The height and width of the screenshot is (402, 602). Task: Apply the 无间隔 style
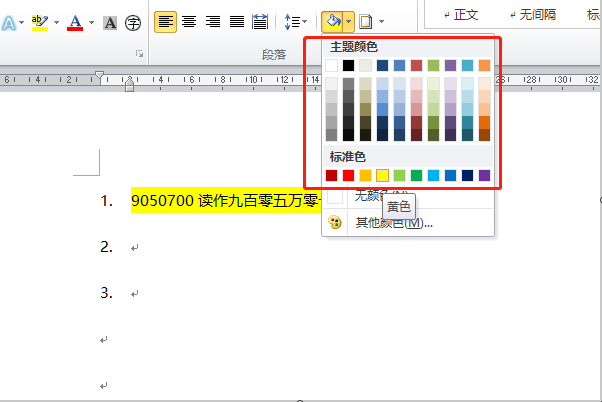pos(533,15)
